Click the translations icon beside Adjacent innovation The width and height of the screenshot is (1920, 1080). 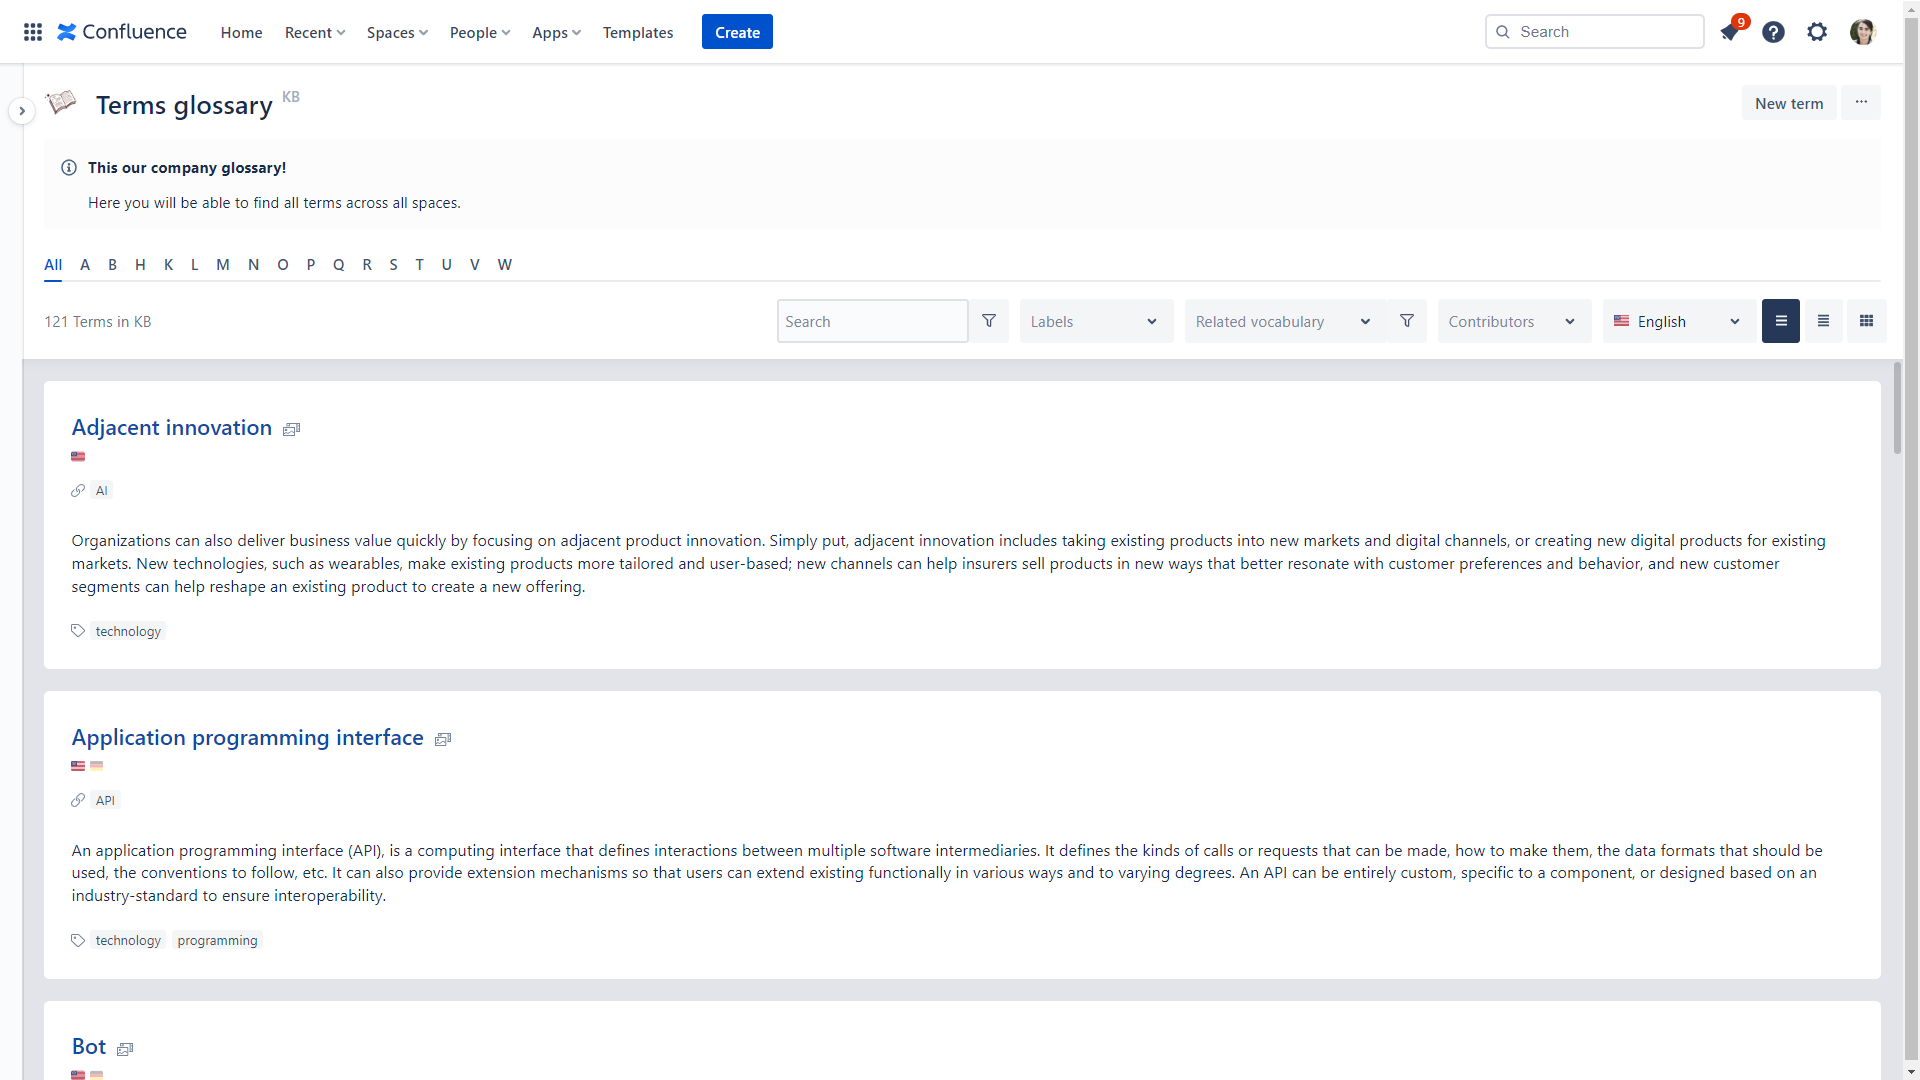coord(291,429)
